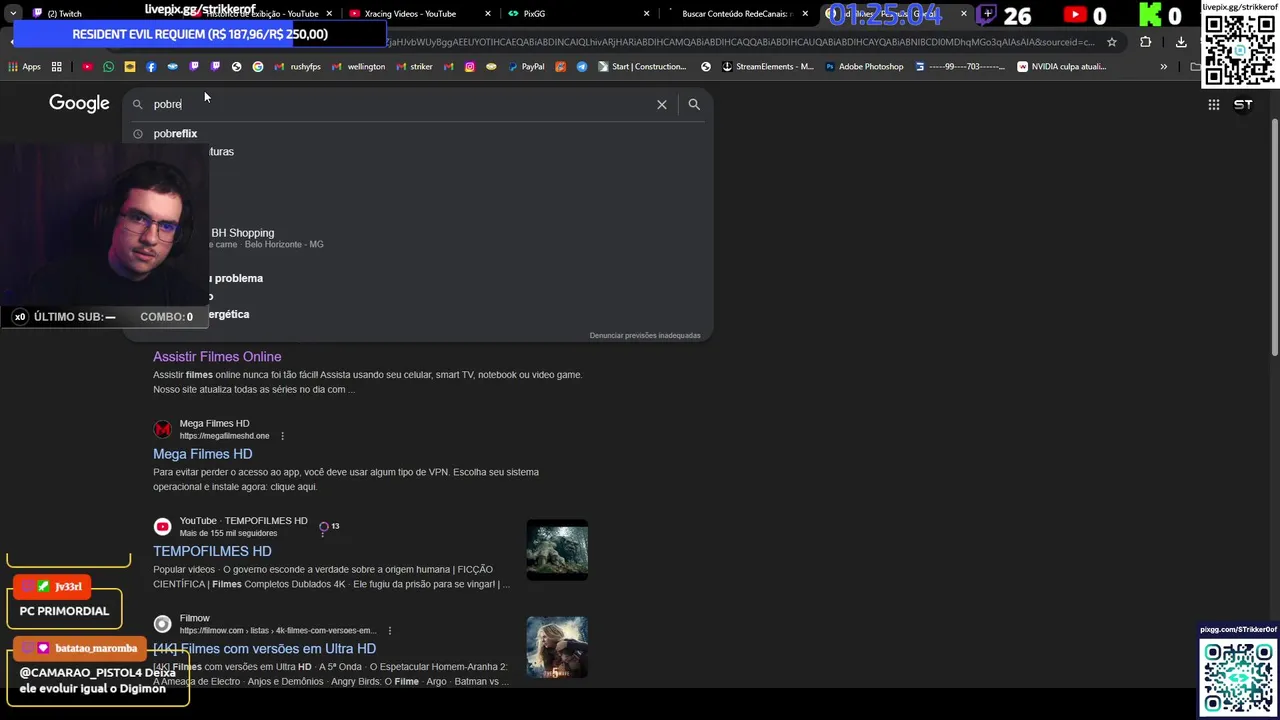Viewport: 1280px width, 720px height.
Task: Select the pobreflix search suggestion
Action: 418,133
